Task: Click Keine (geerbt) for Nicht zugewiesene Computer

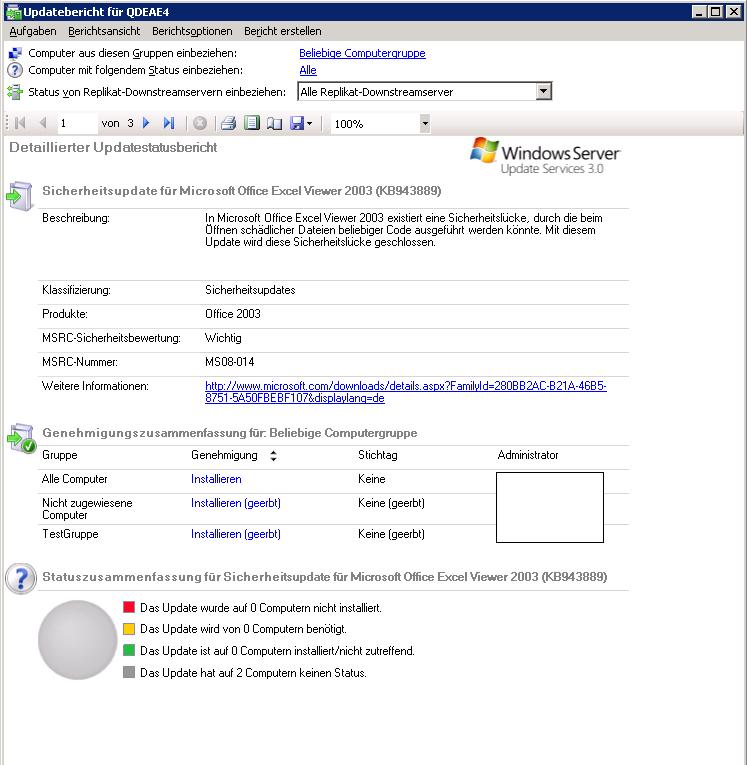Action: (391, 503)
